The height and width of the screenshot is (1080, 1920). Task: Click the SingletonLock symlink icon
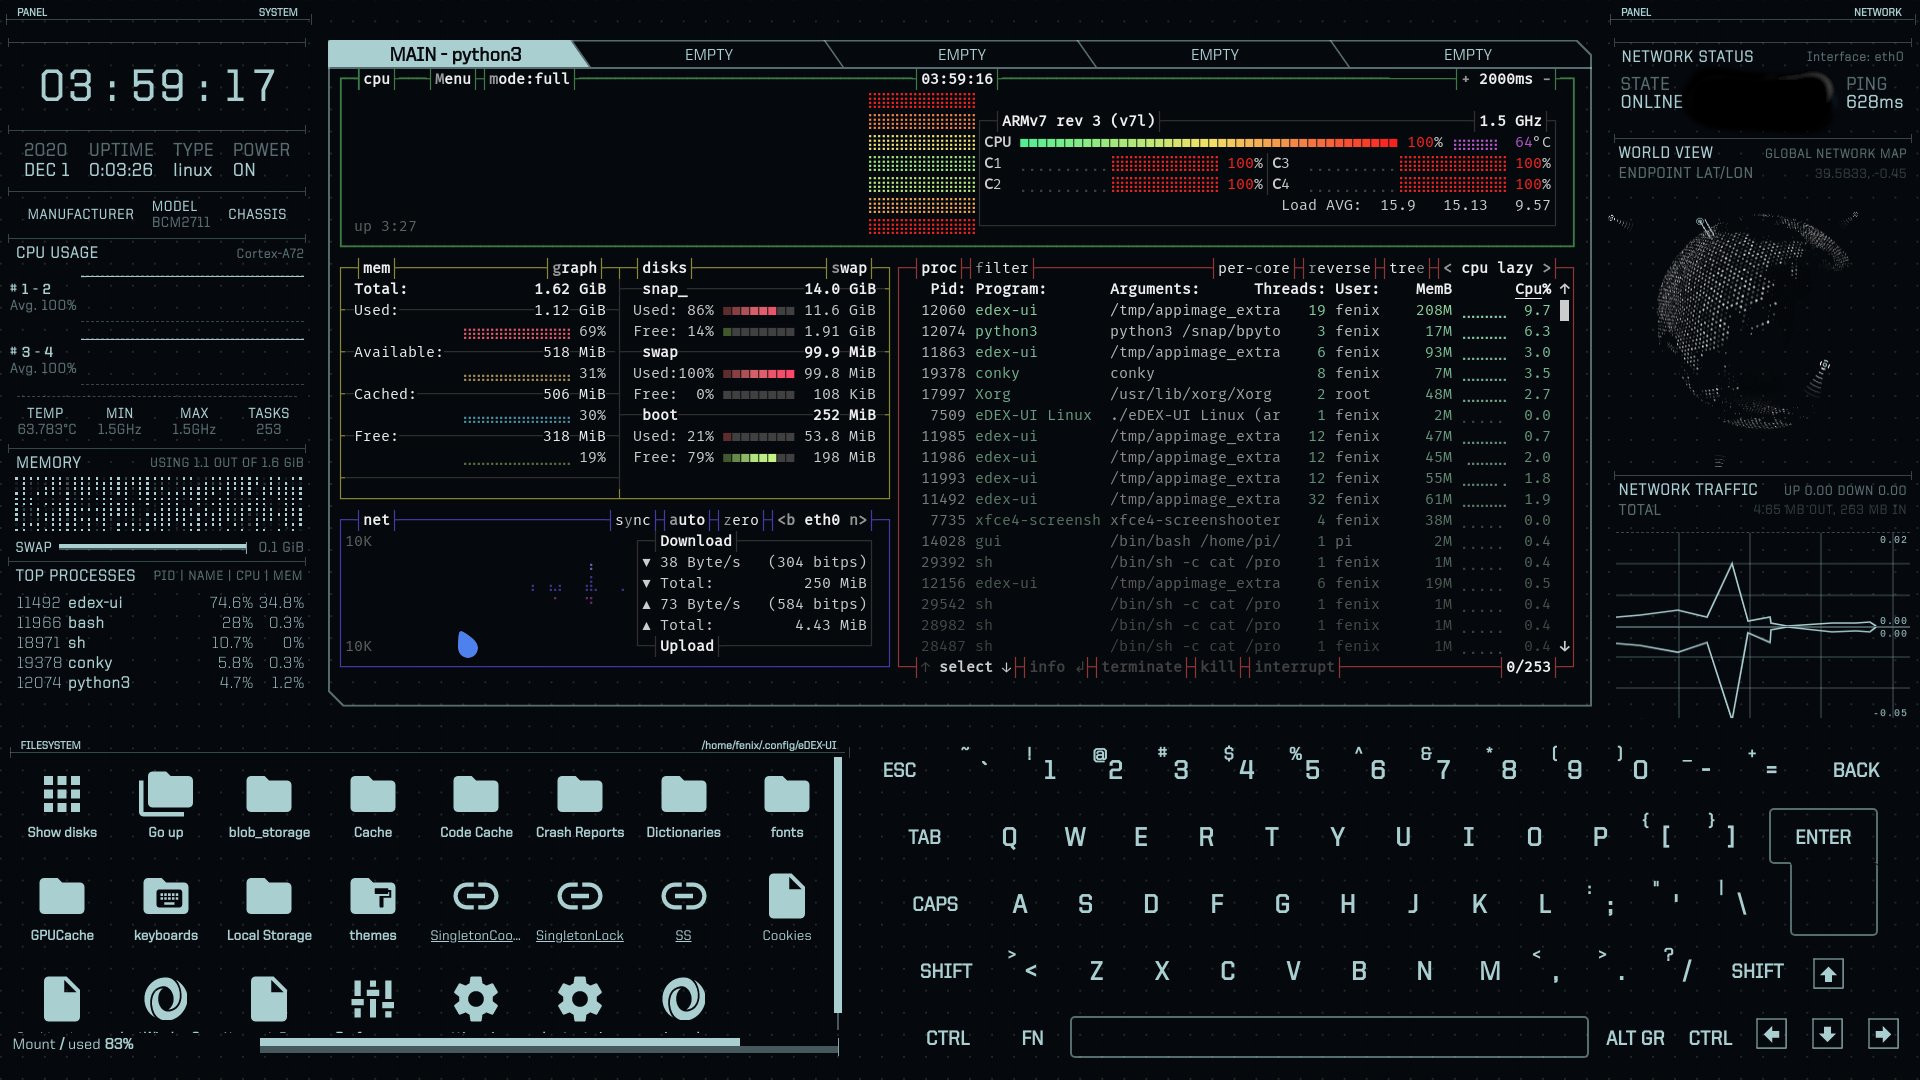click(x=580, y=897)
